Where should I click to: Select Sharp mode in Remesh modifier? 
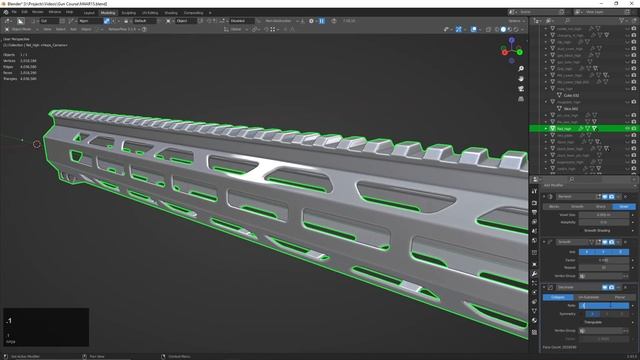600,207
